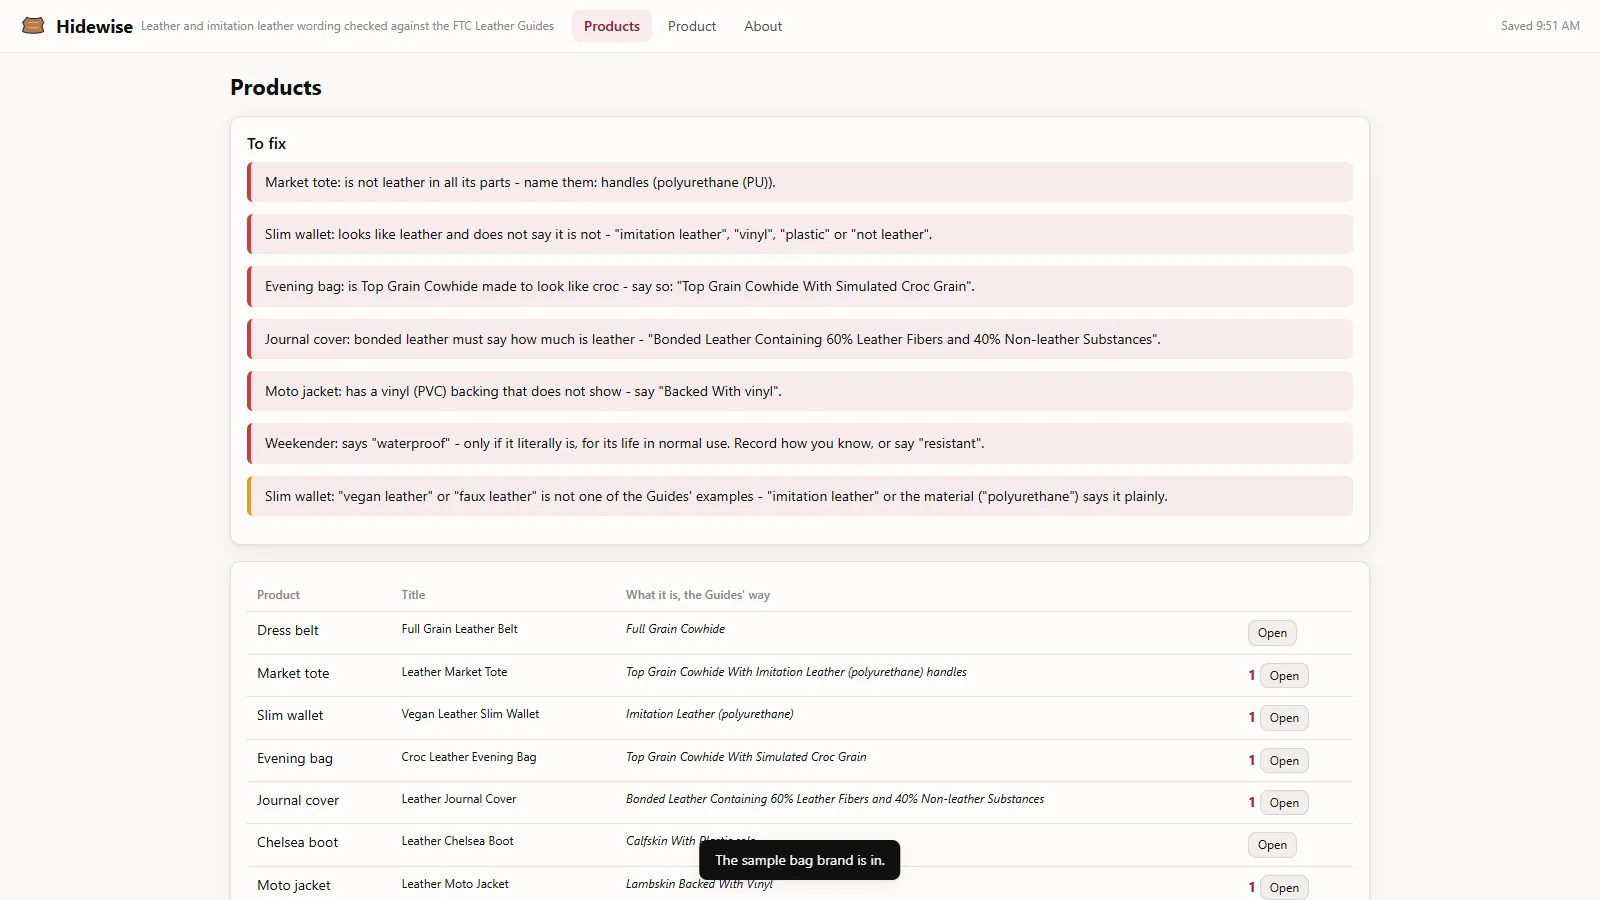Open the Journal cover product
The width and height of the screenshot is (1600, 900).
[1284, 803]
